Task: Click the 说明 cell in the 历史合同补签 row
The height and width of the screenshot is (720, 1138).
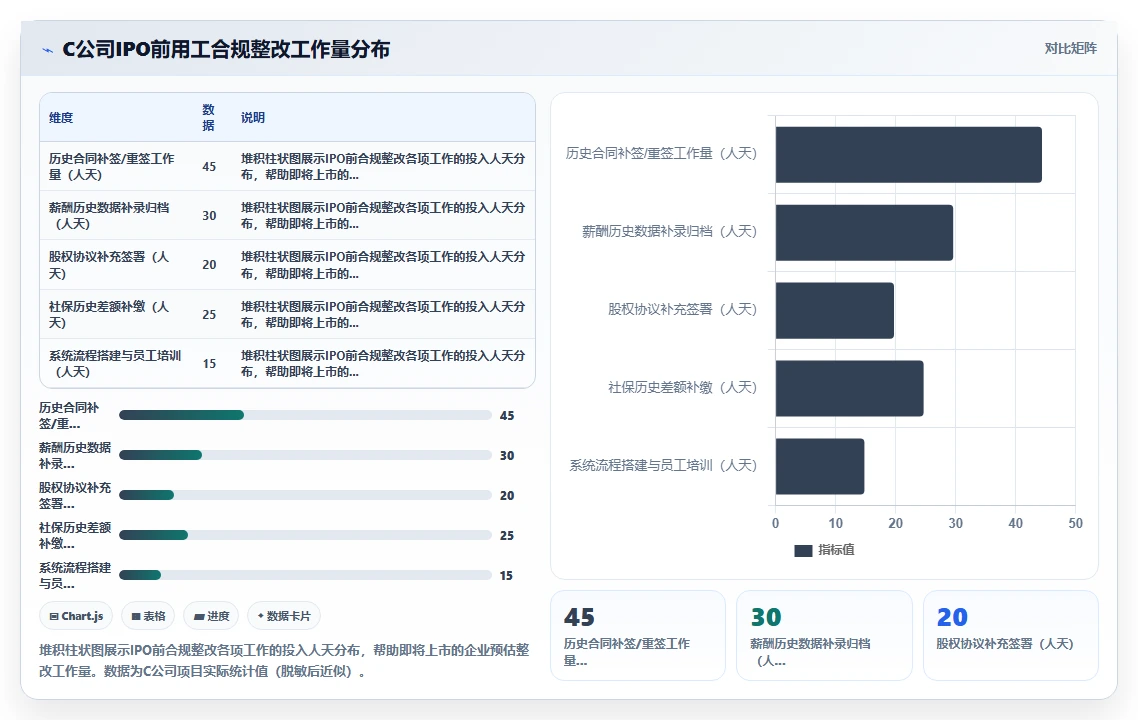Action: (x=383, y=166)
